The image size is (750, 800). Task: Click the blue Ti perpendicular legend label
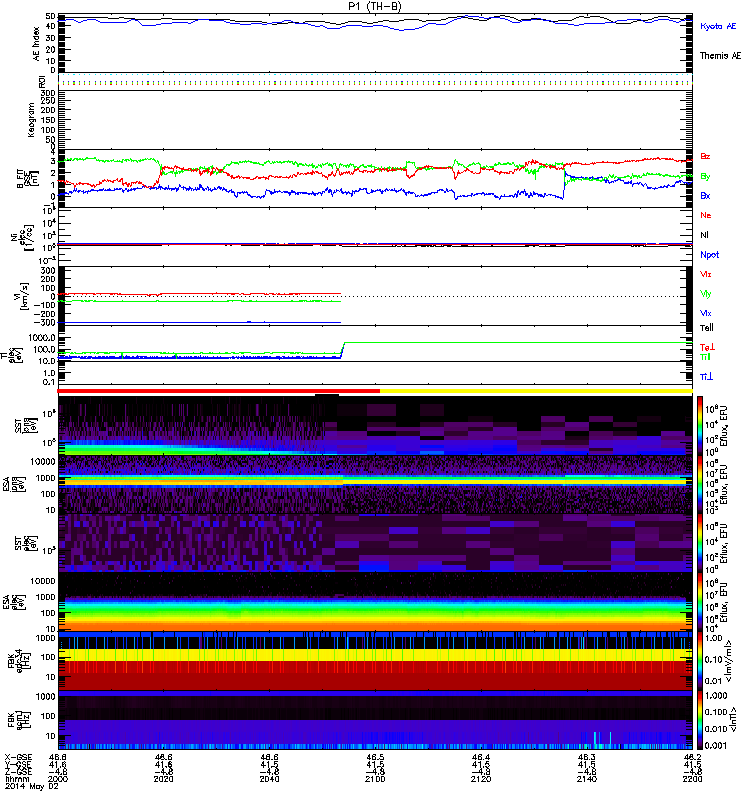click(x=706, y=377)
